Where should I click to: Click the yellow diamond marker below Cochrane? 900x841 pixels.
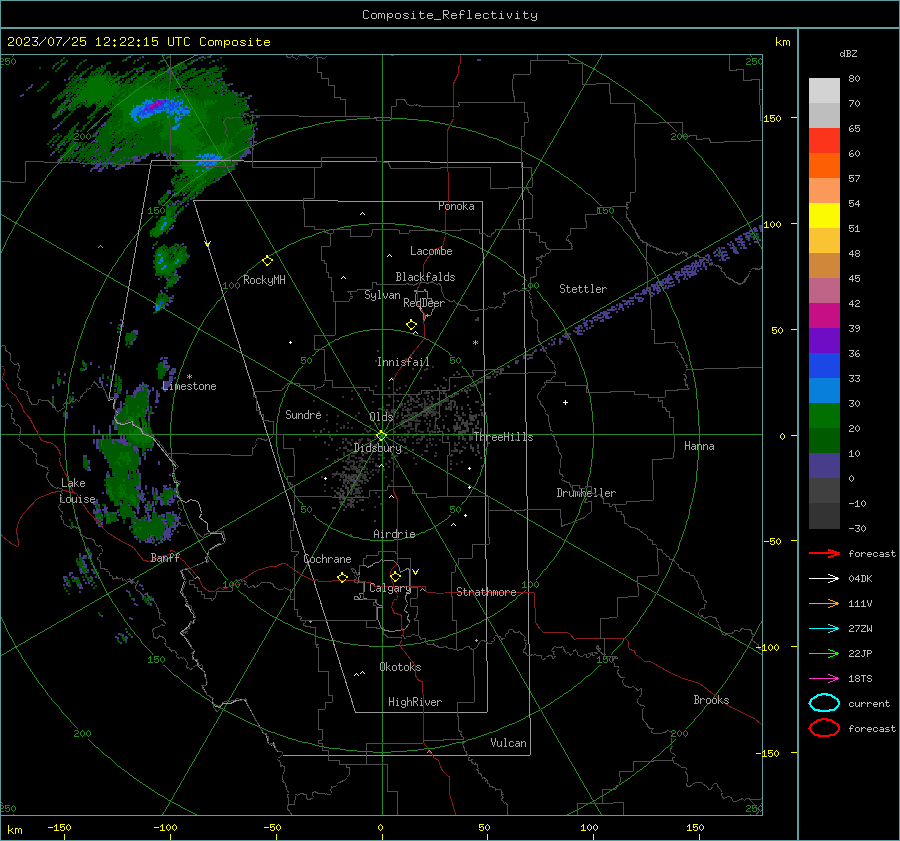(342, 577)
